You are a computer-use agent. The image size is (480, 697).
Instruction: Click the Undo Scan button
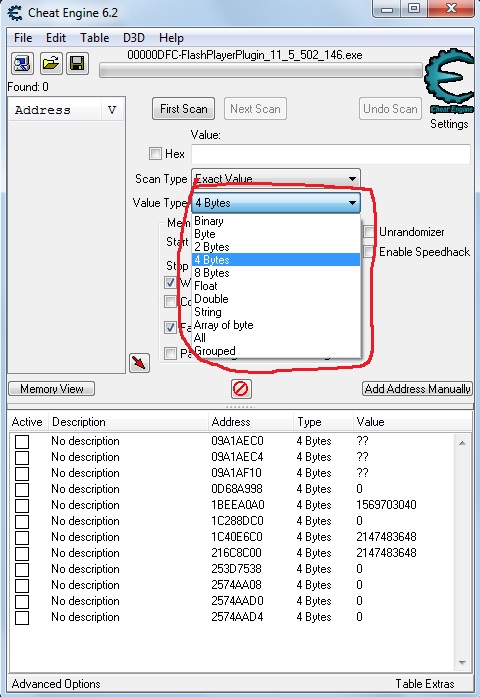click(390, 109)
